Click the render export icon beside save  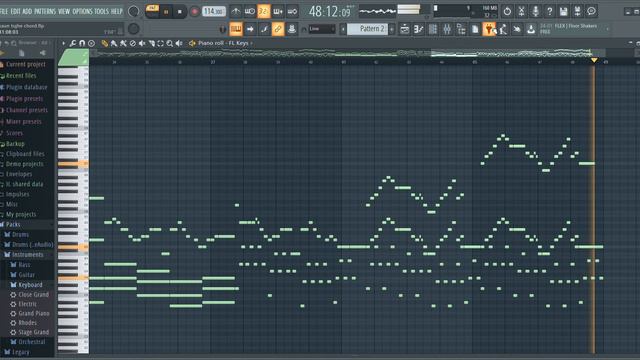[x=577, y=11]
